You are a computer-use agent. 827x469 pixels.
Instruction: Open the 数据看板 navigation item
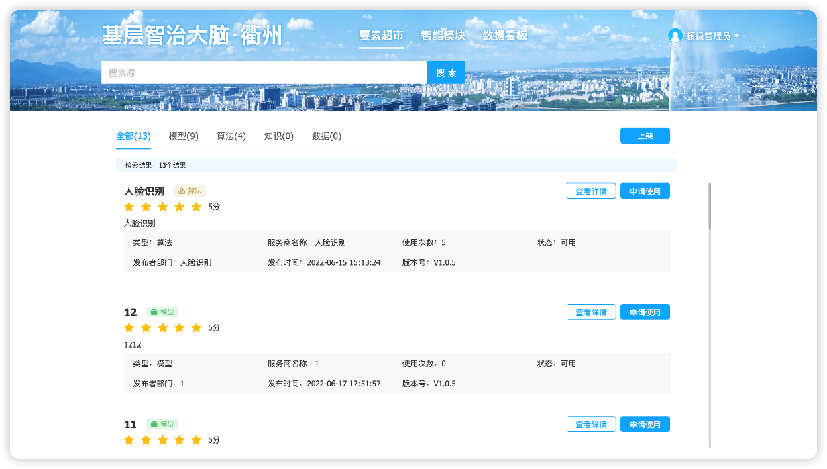[x=504, y=36]
